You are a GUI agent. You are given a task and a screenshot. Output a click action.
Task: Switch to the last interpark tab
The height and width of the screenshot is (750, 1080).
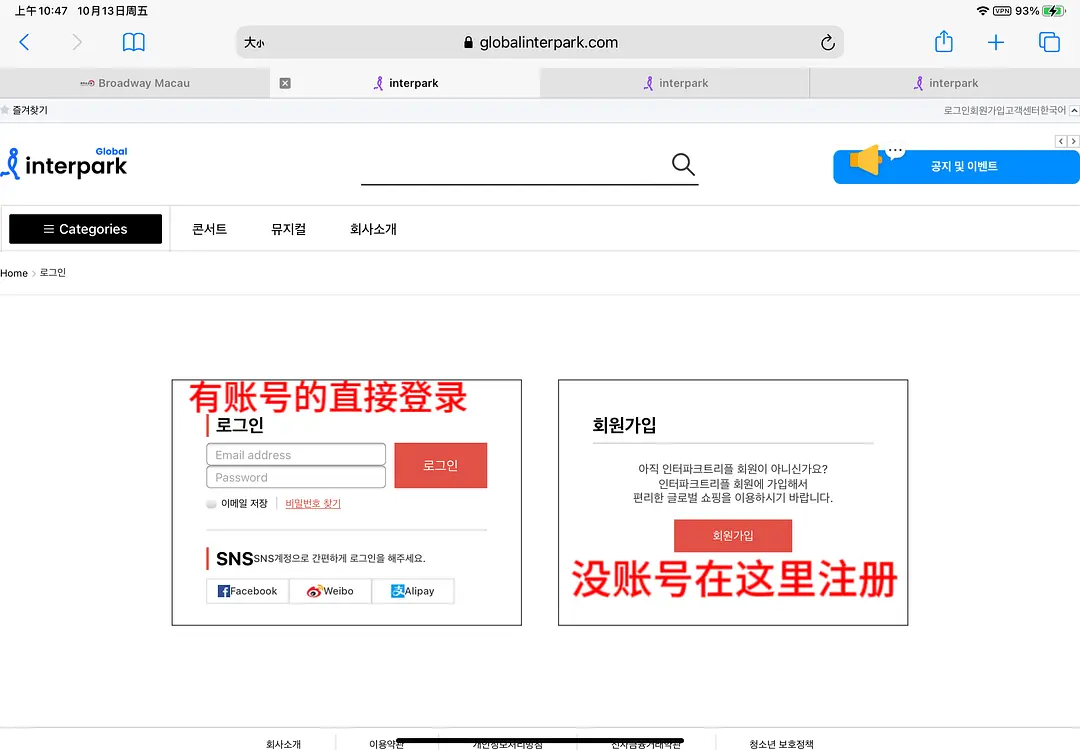pos(945,83)
